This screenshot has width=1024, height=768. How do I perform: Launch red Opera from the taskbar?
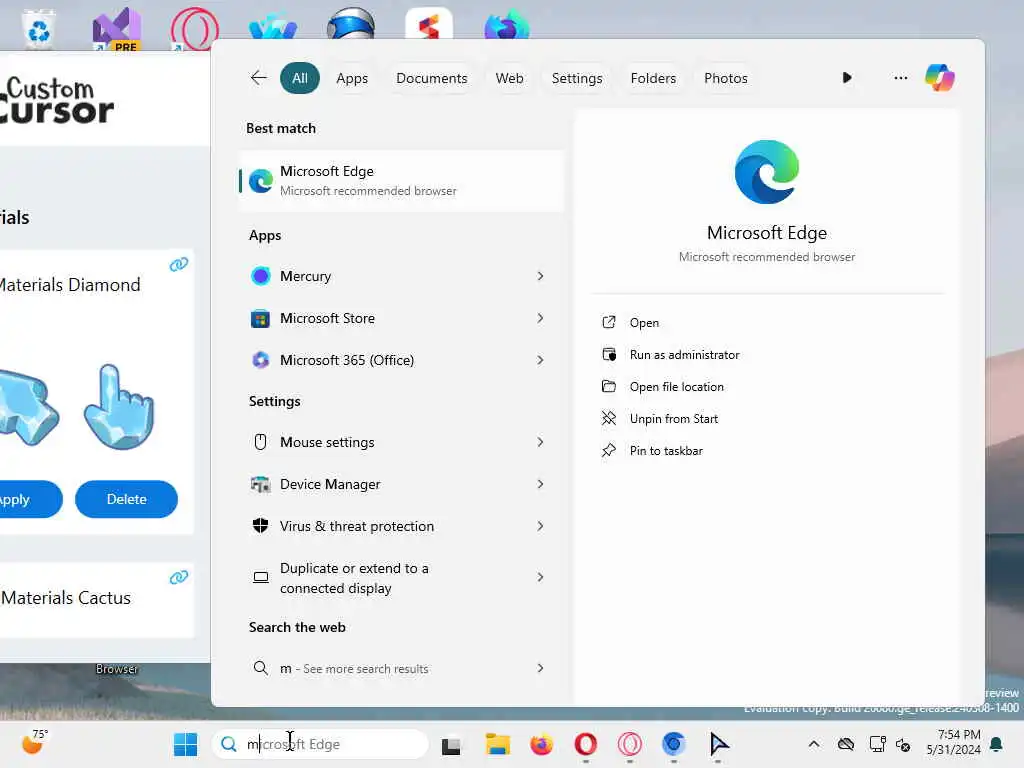click(x=586, y=744)
